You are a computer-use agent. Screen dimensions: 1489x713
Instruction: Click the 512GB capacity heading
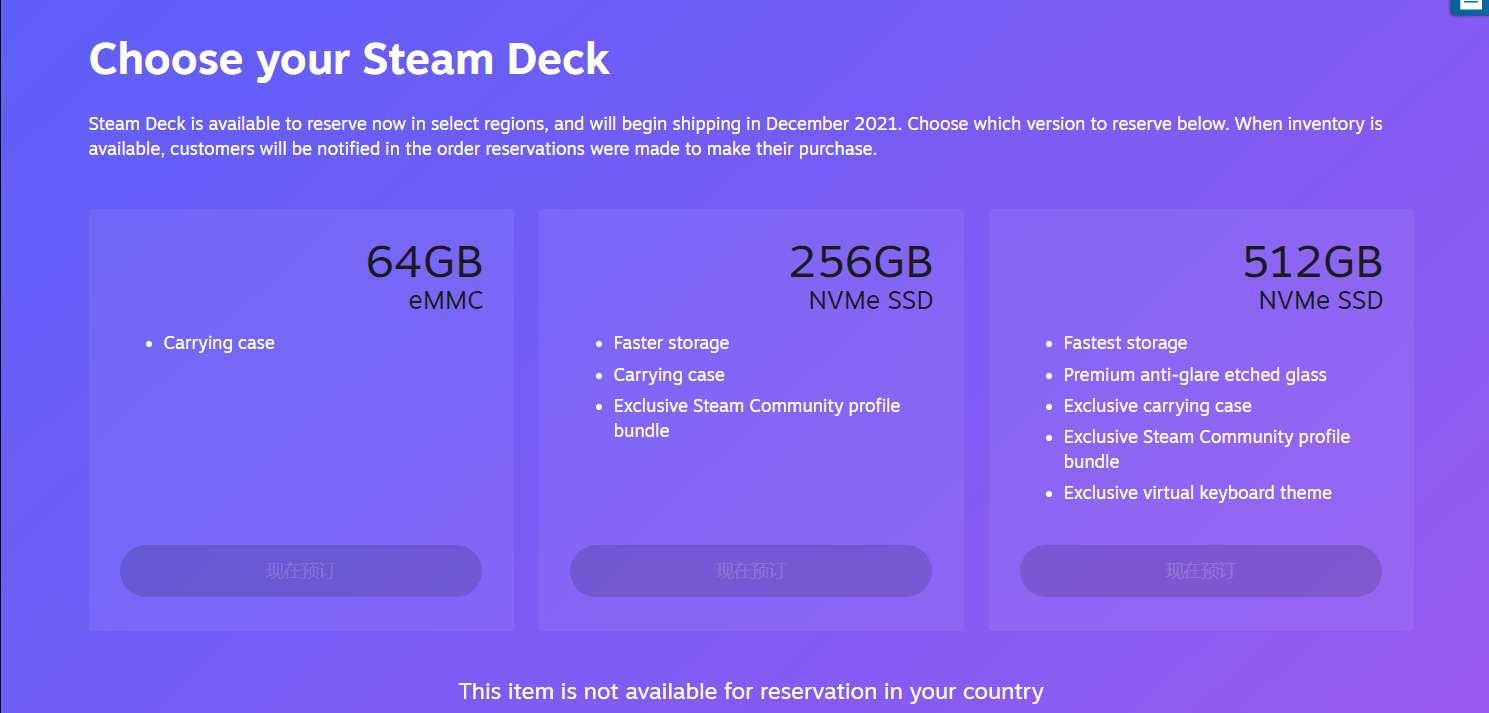(1312, 263)
